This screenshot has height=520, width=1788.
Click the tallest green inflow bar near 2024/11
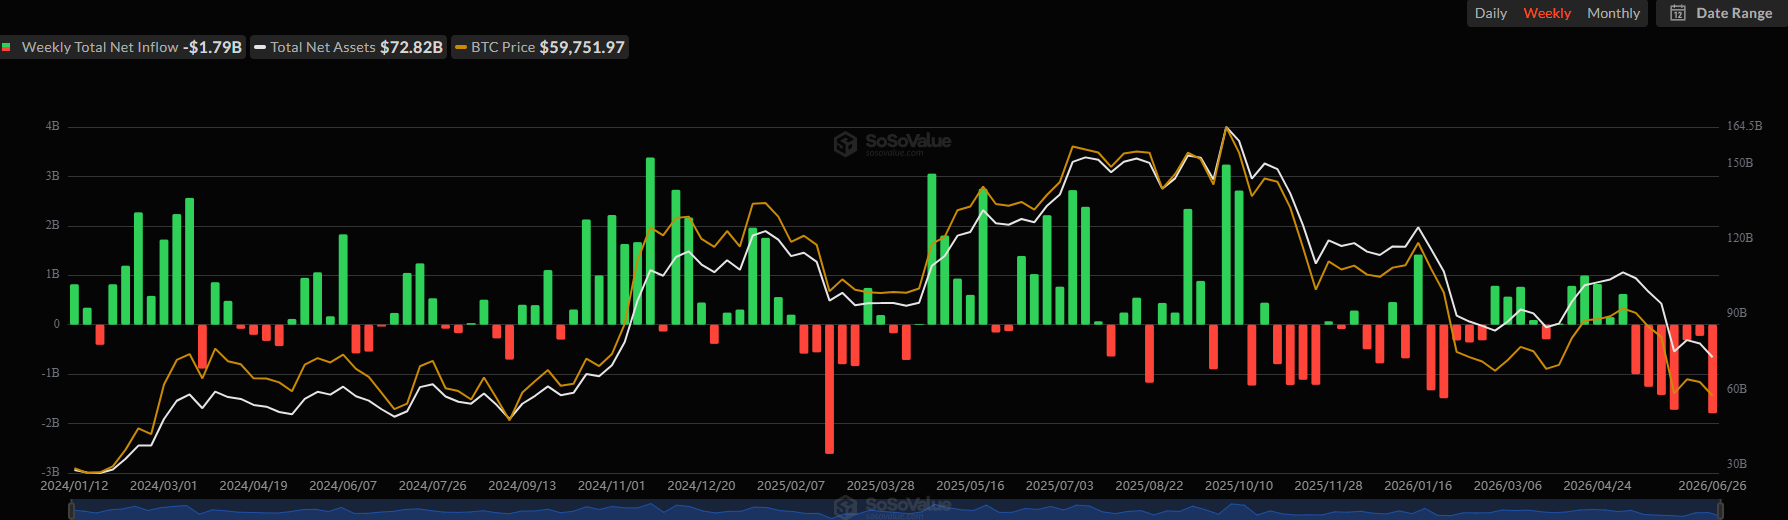650,241
